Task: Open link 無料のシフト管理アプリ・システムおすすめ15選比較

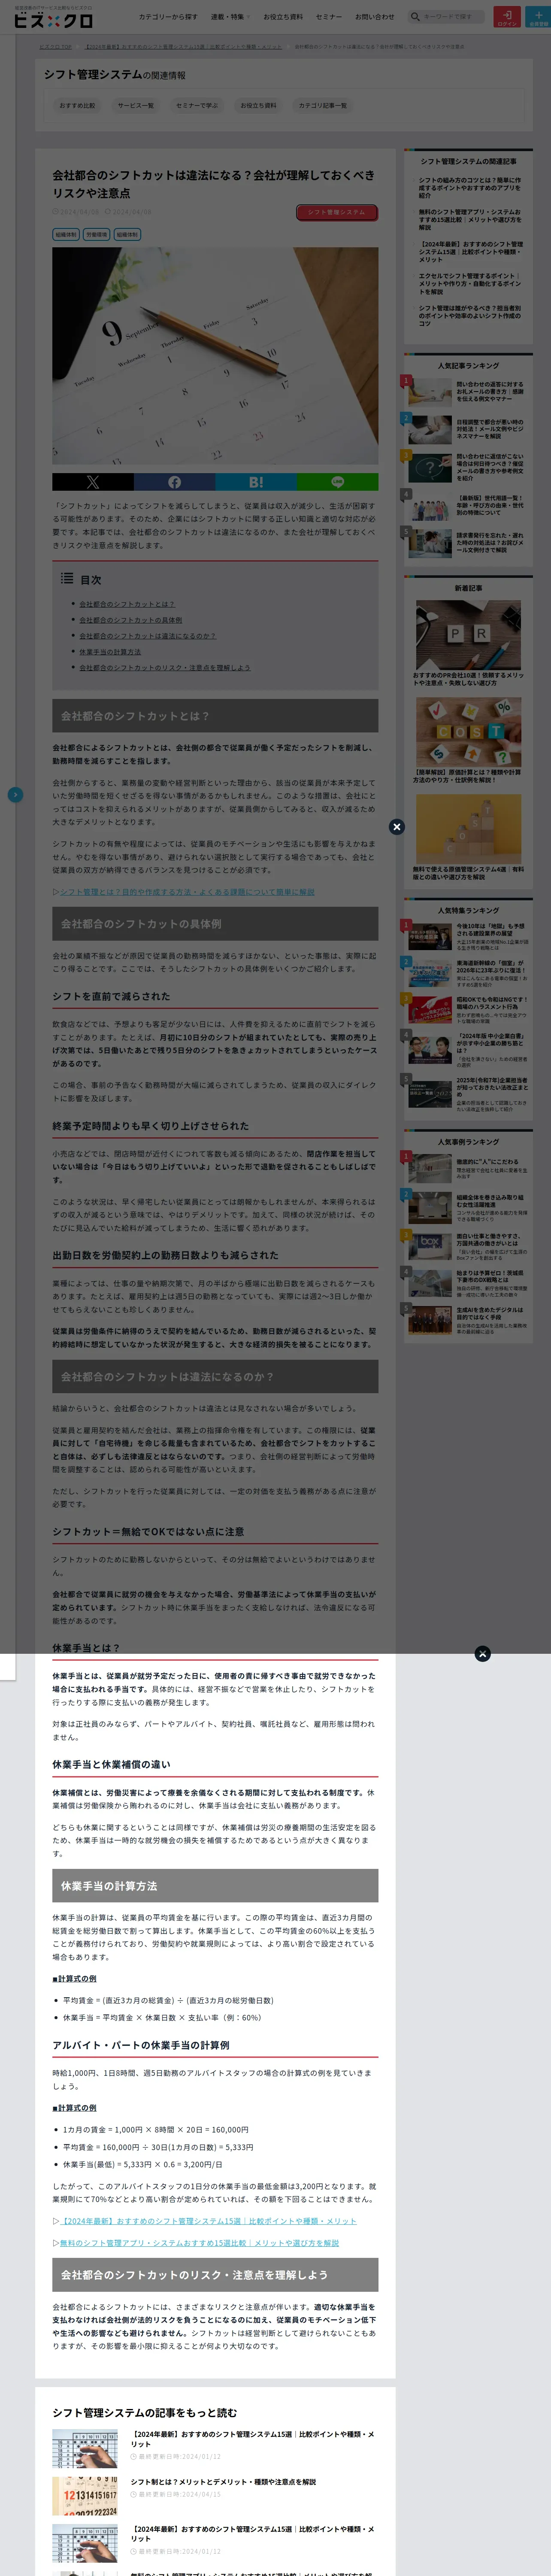Action: click(199, 2242)
